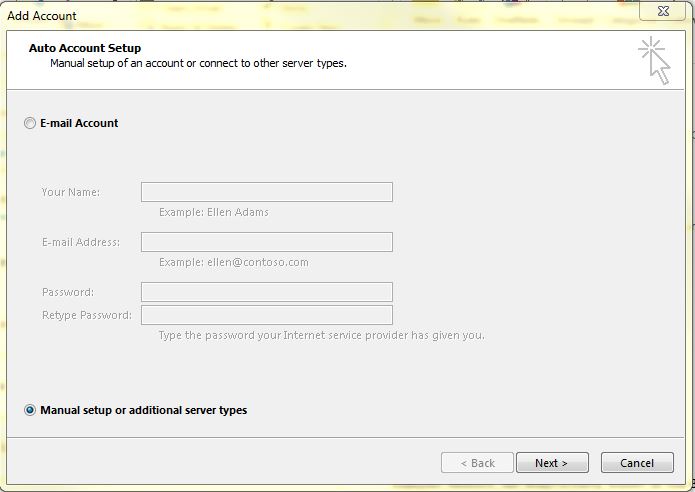The image size is (695, 492).
Task: Click the 'Retype Password:' label
Action: click(x=87, y=315)
